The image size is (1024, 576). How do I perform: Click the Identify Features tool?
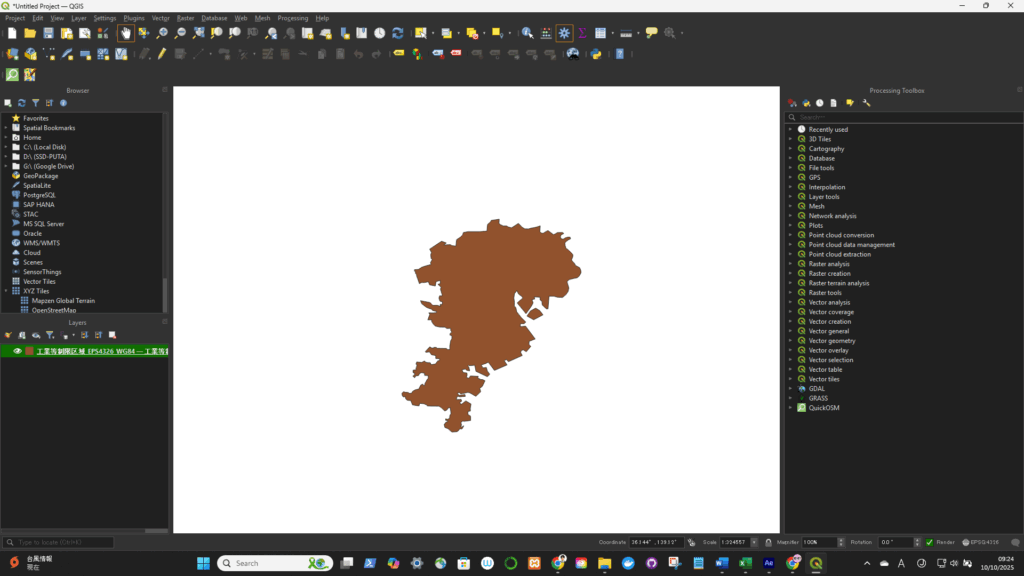pyautogui.click(x=527, y=33)
